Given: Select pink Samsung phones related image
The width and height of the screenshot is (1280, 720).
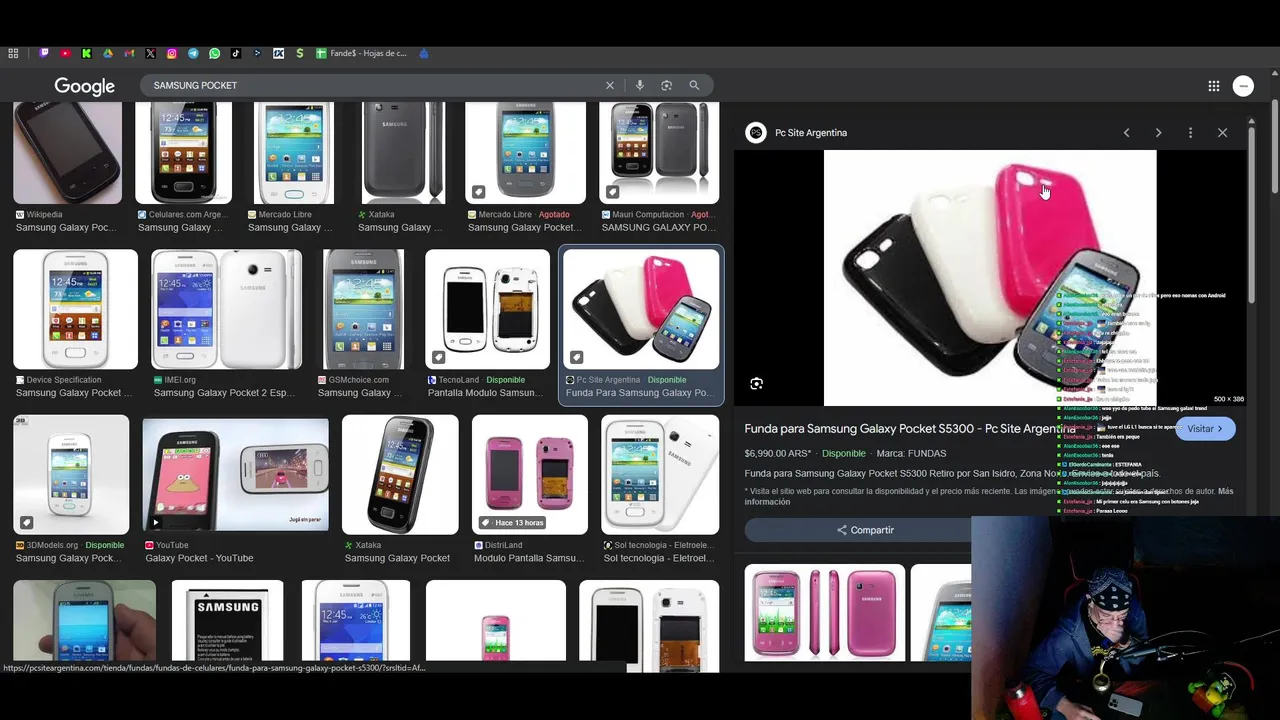Looking at the screenshot, I should click(825, 612).
